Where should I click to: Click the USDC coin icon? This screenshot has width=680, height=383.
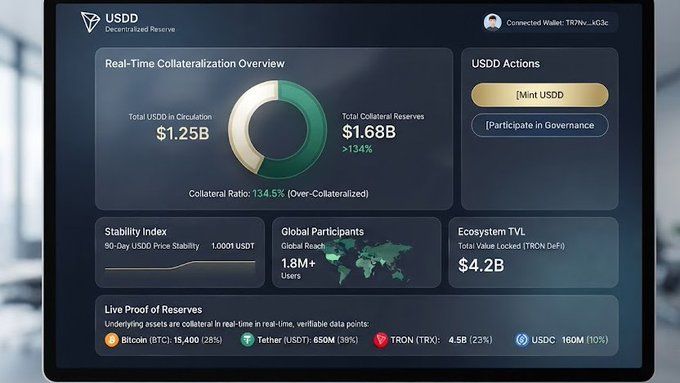(522, 340)
